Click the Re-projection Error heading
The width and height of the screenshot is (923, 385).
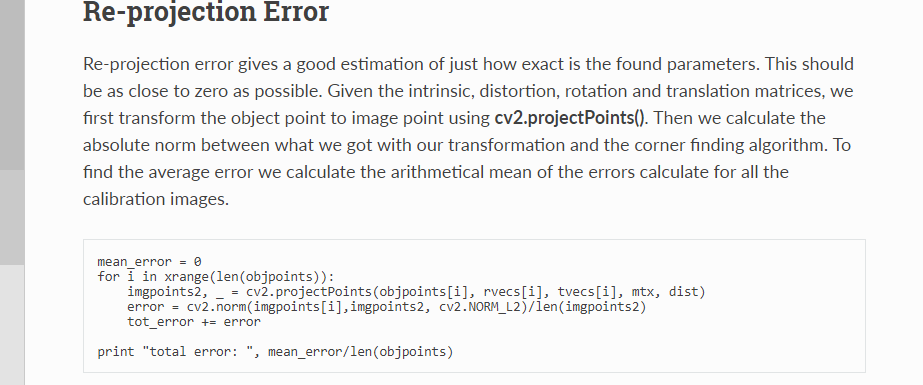pyautogui.click(x=205, y=12)
